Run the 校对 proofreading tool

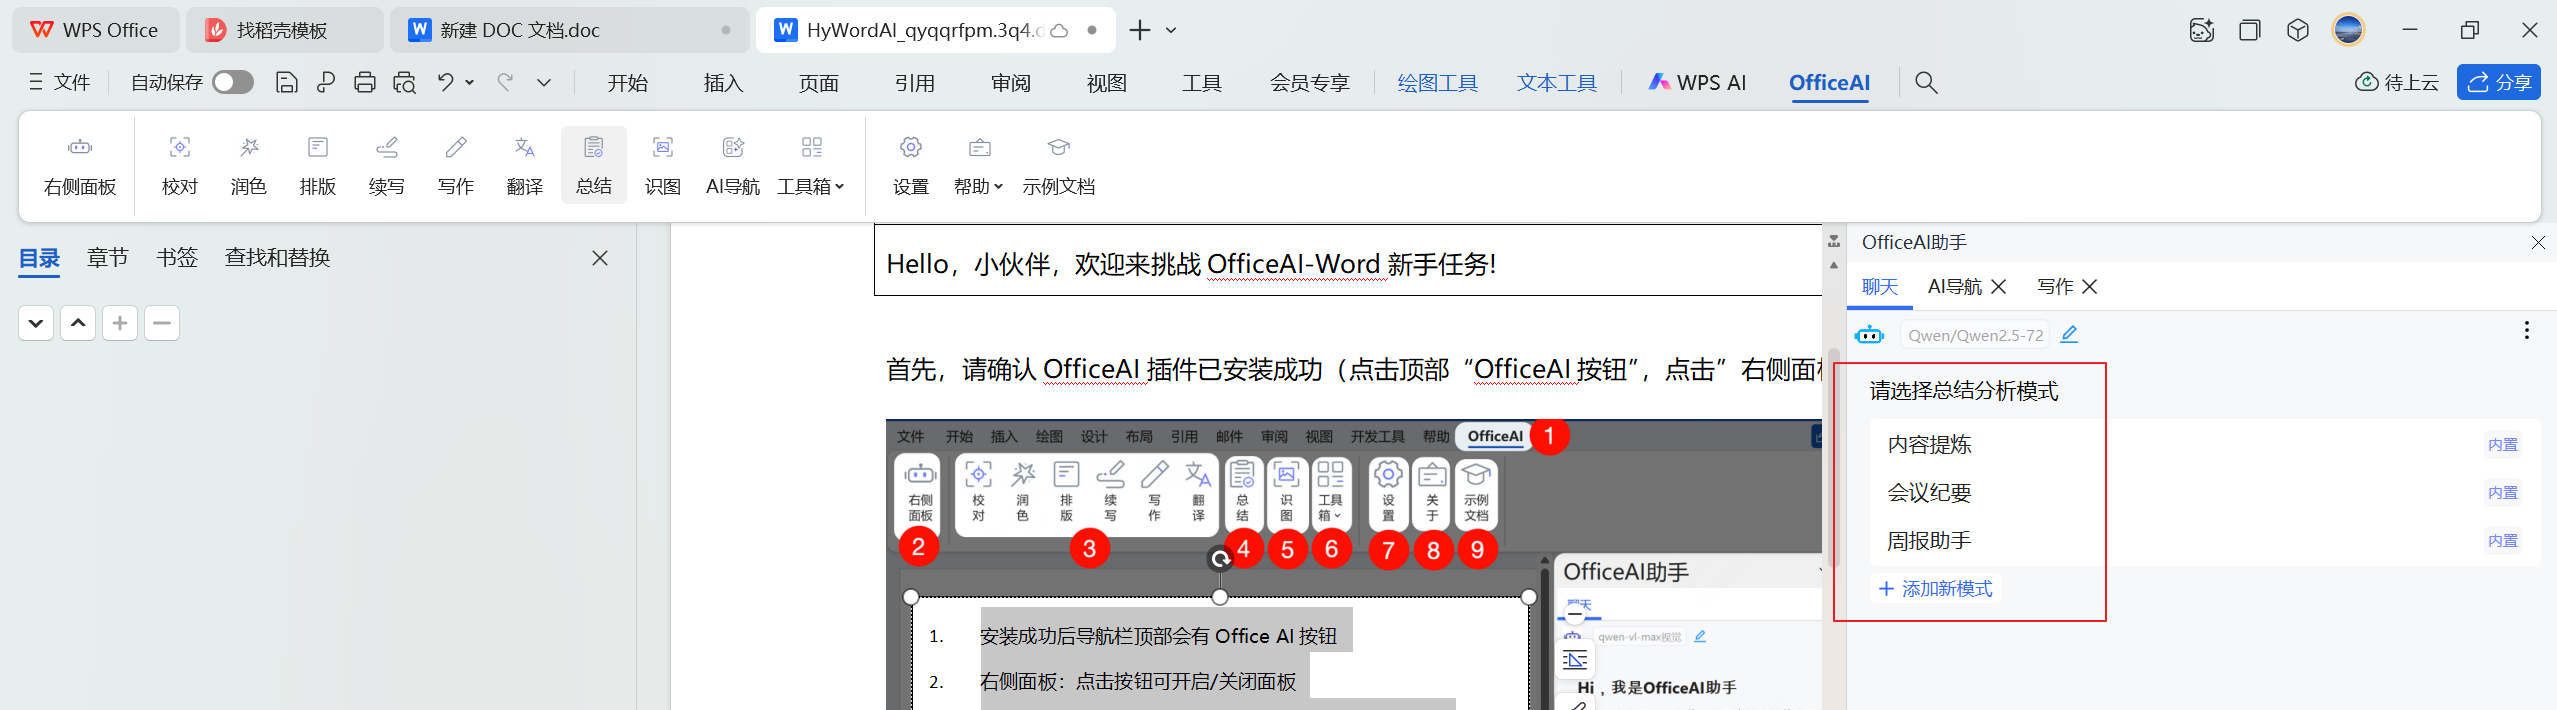click(x=180, y=166)
